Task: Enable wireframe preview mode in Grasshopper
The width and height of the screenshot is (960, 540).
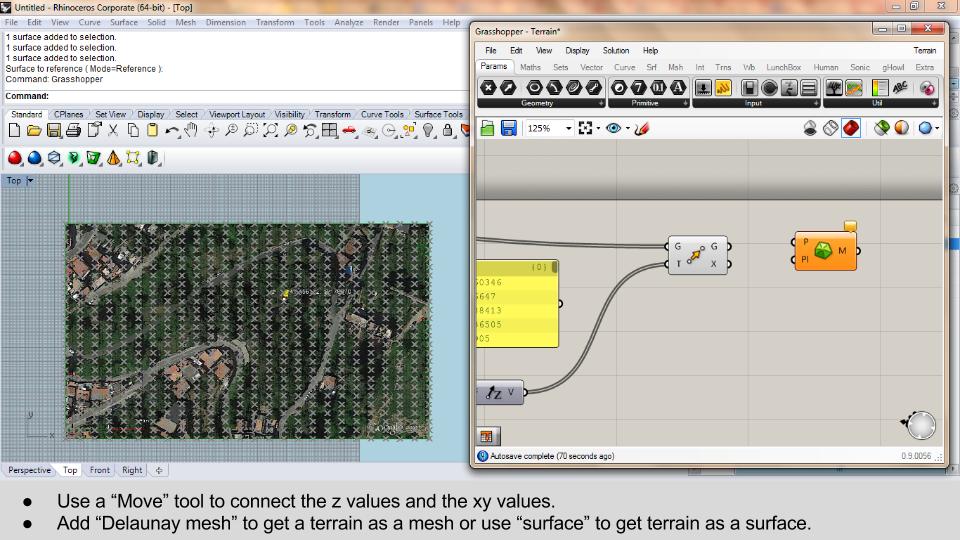Action: [831, 128]
